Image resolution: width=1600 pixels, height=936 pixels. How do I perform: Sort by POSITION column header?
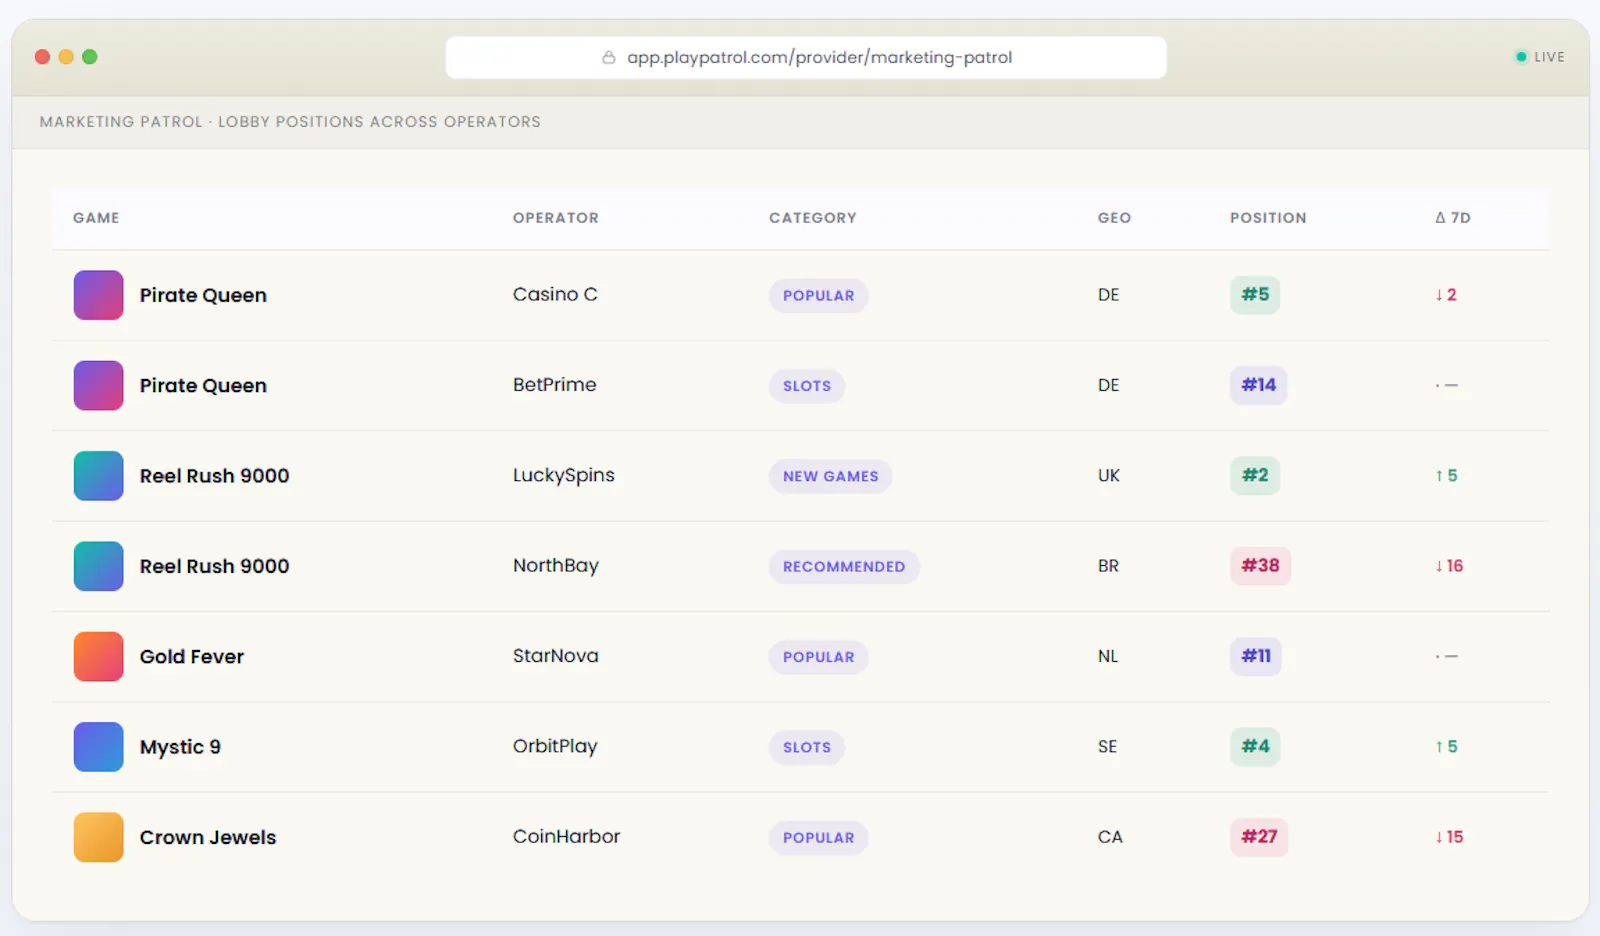click(1268, 218)
